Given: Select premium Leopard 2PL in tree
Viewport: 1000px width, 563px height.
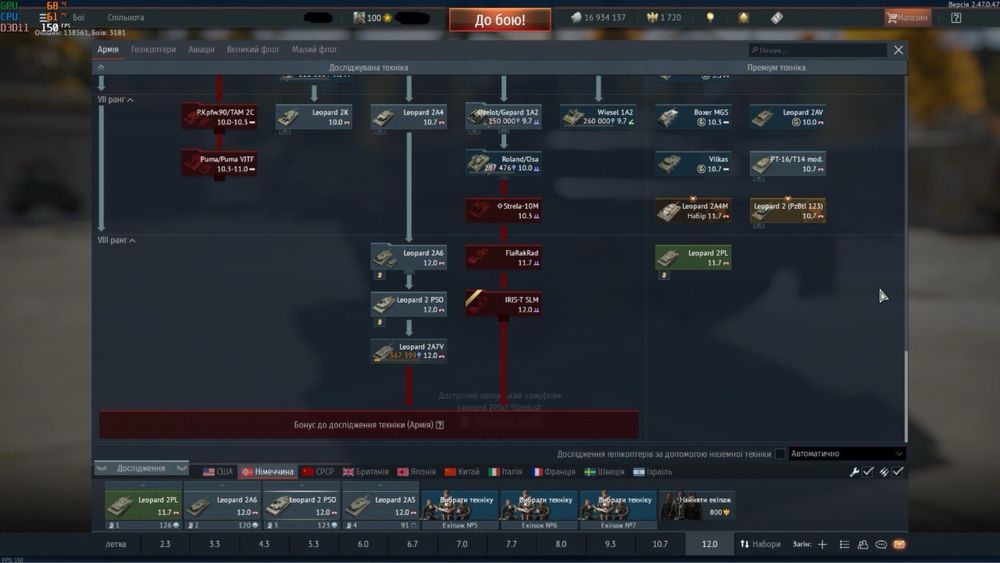Looking at the screenshot, I should [x=693, y=257].
